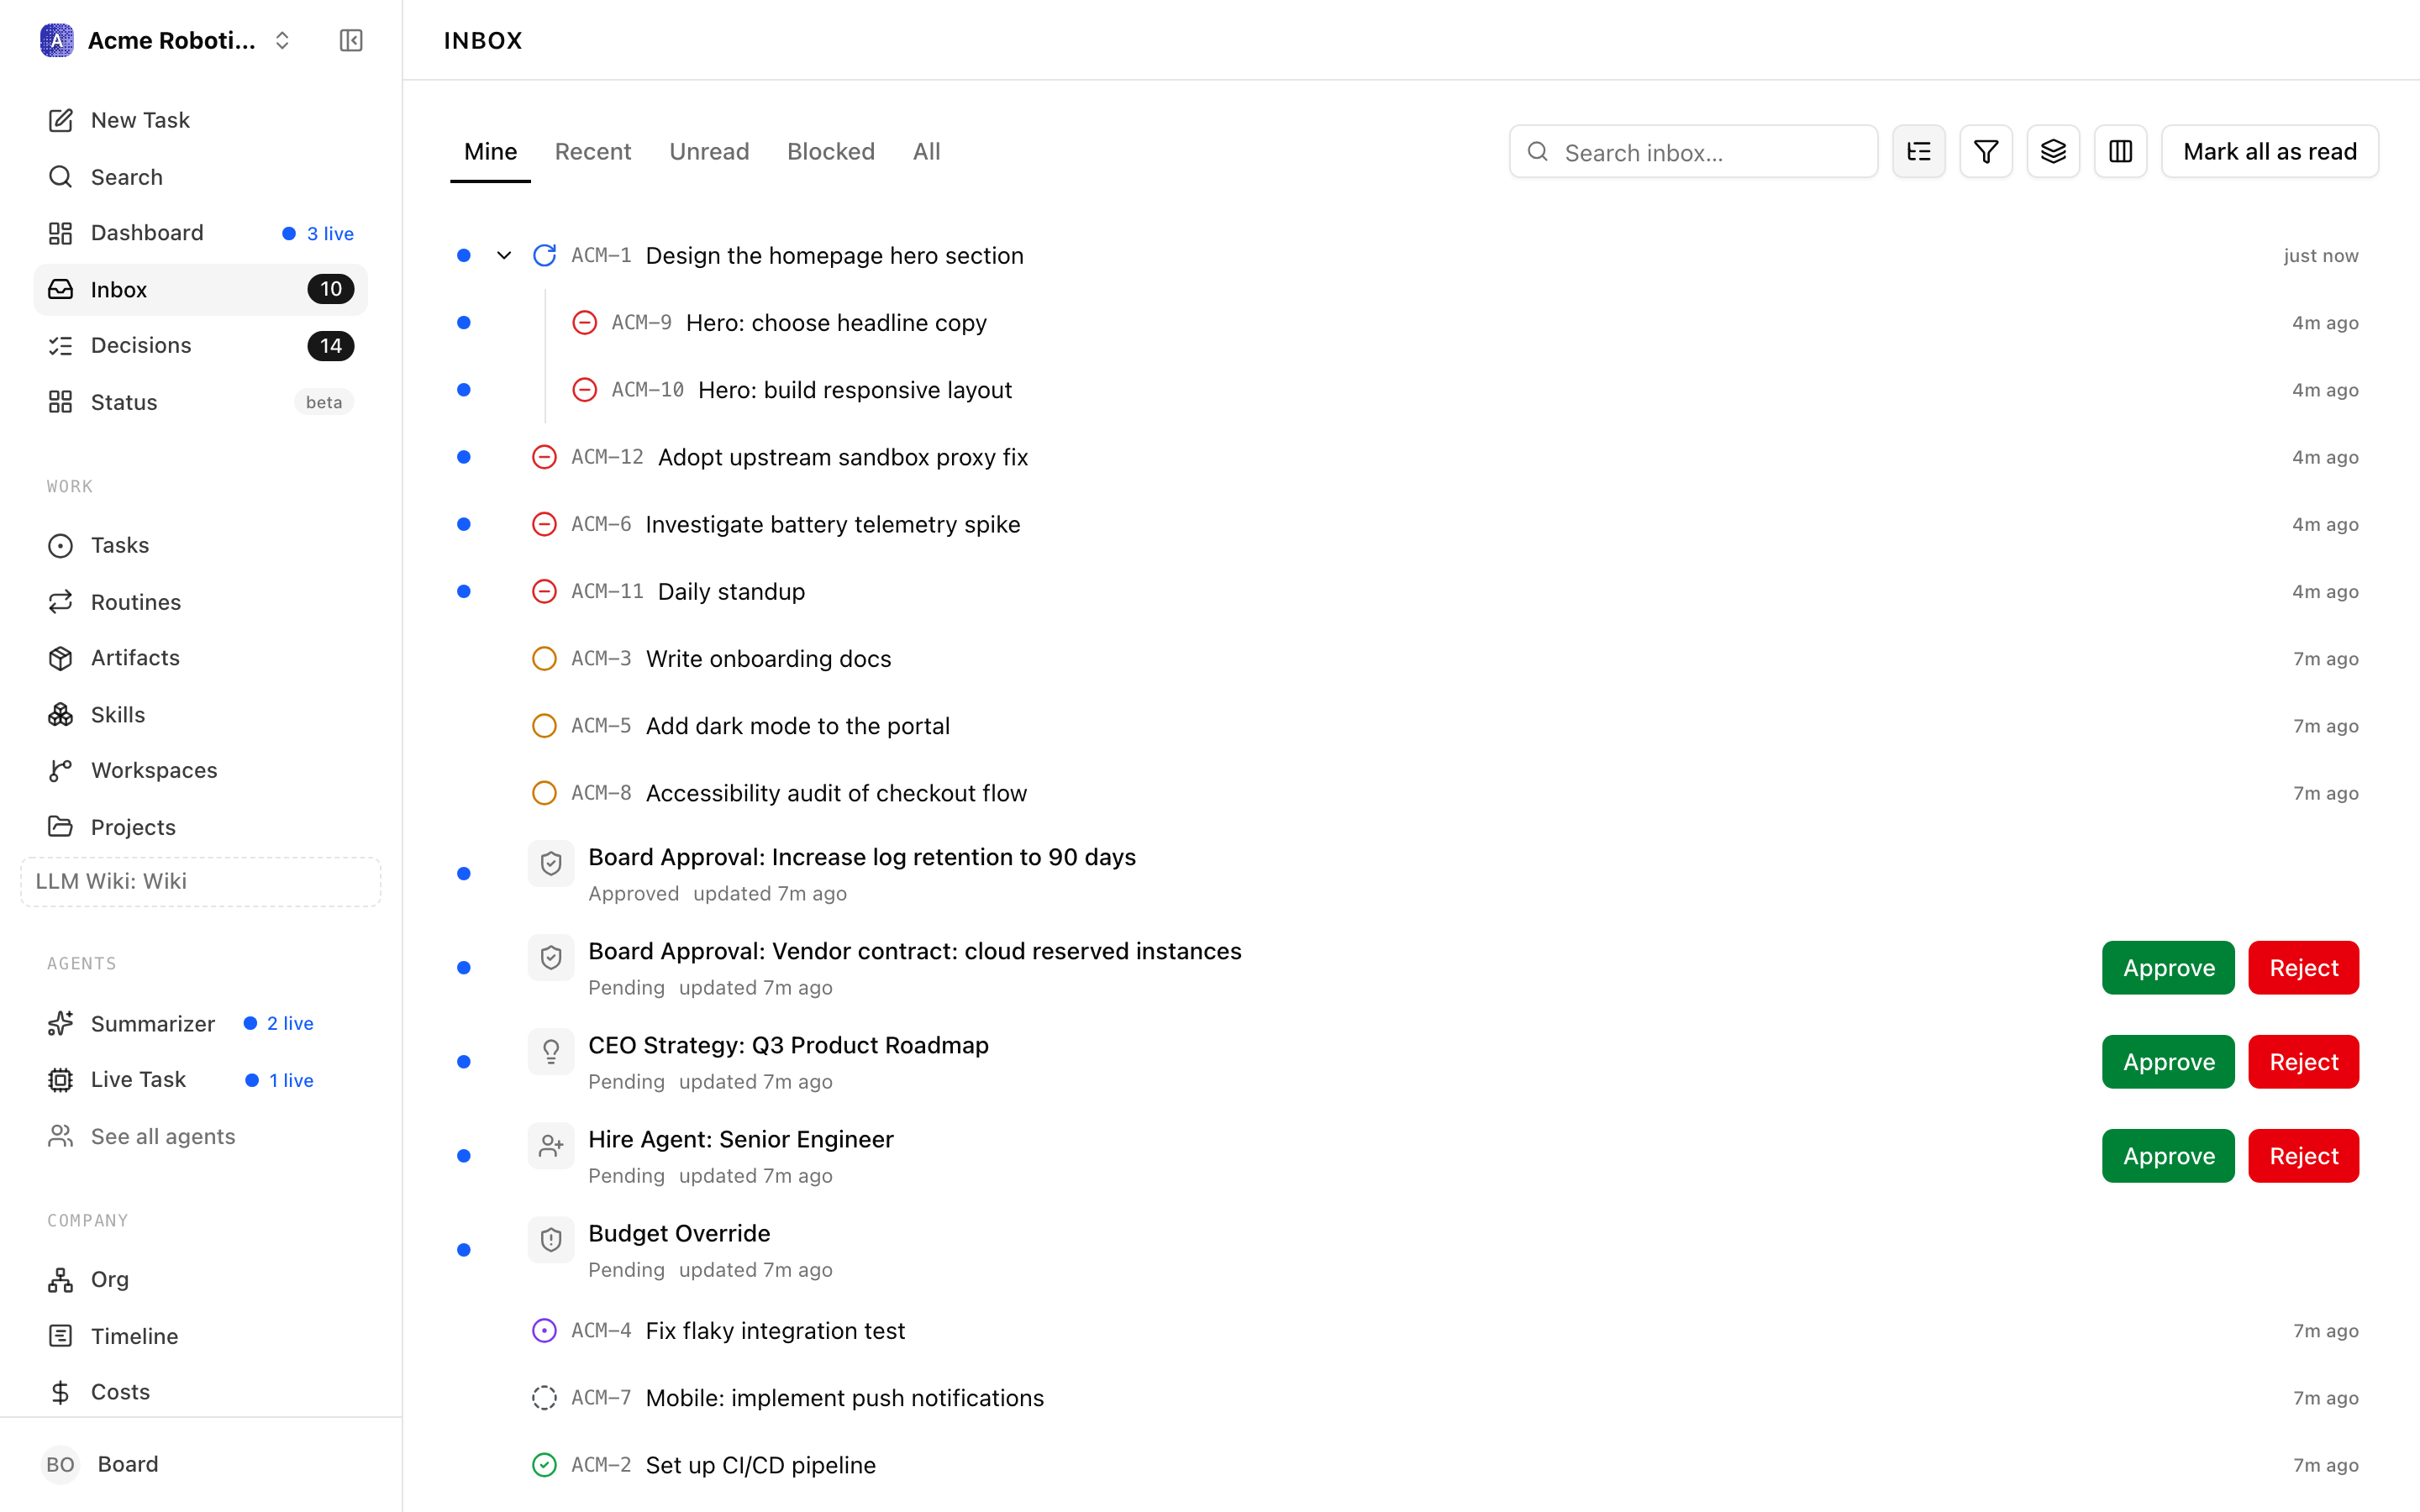Switch to the Unread tab
The width and height of the screenshot is (2420, 1512).
coord(709,151)
